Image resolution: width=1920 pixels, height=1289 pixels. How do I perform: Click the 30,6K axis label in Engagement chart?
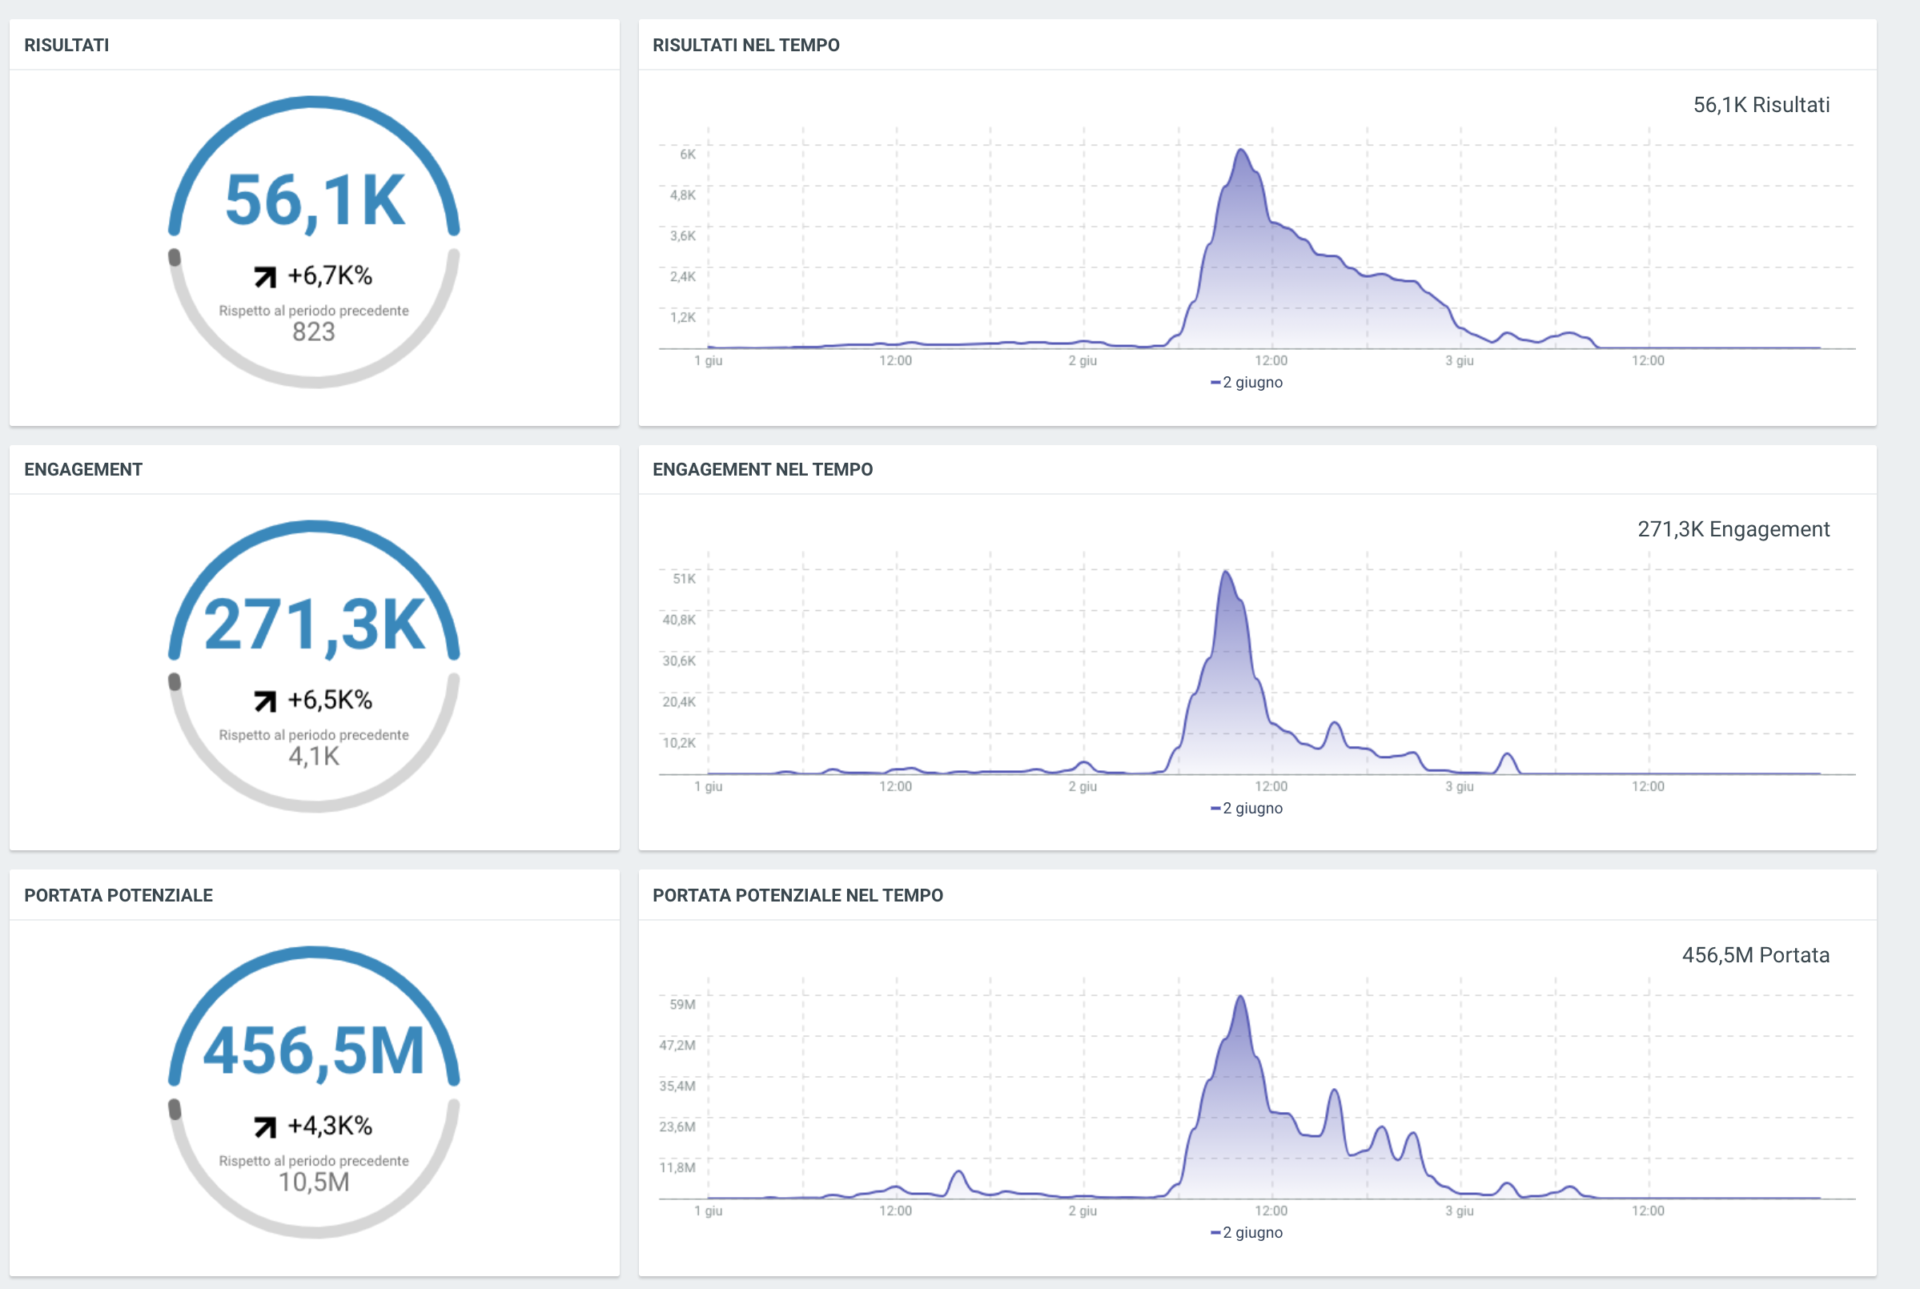point(679,660)
